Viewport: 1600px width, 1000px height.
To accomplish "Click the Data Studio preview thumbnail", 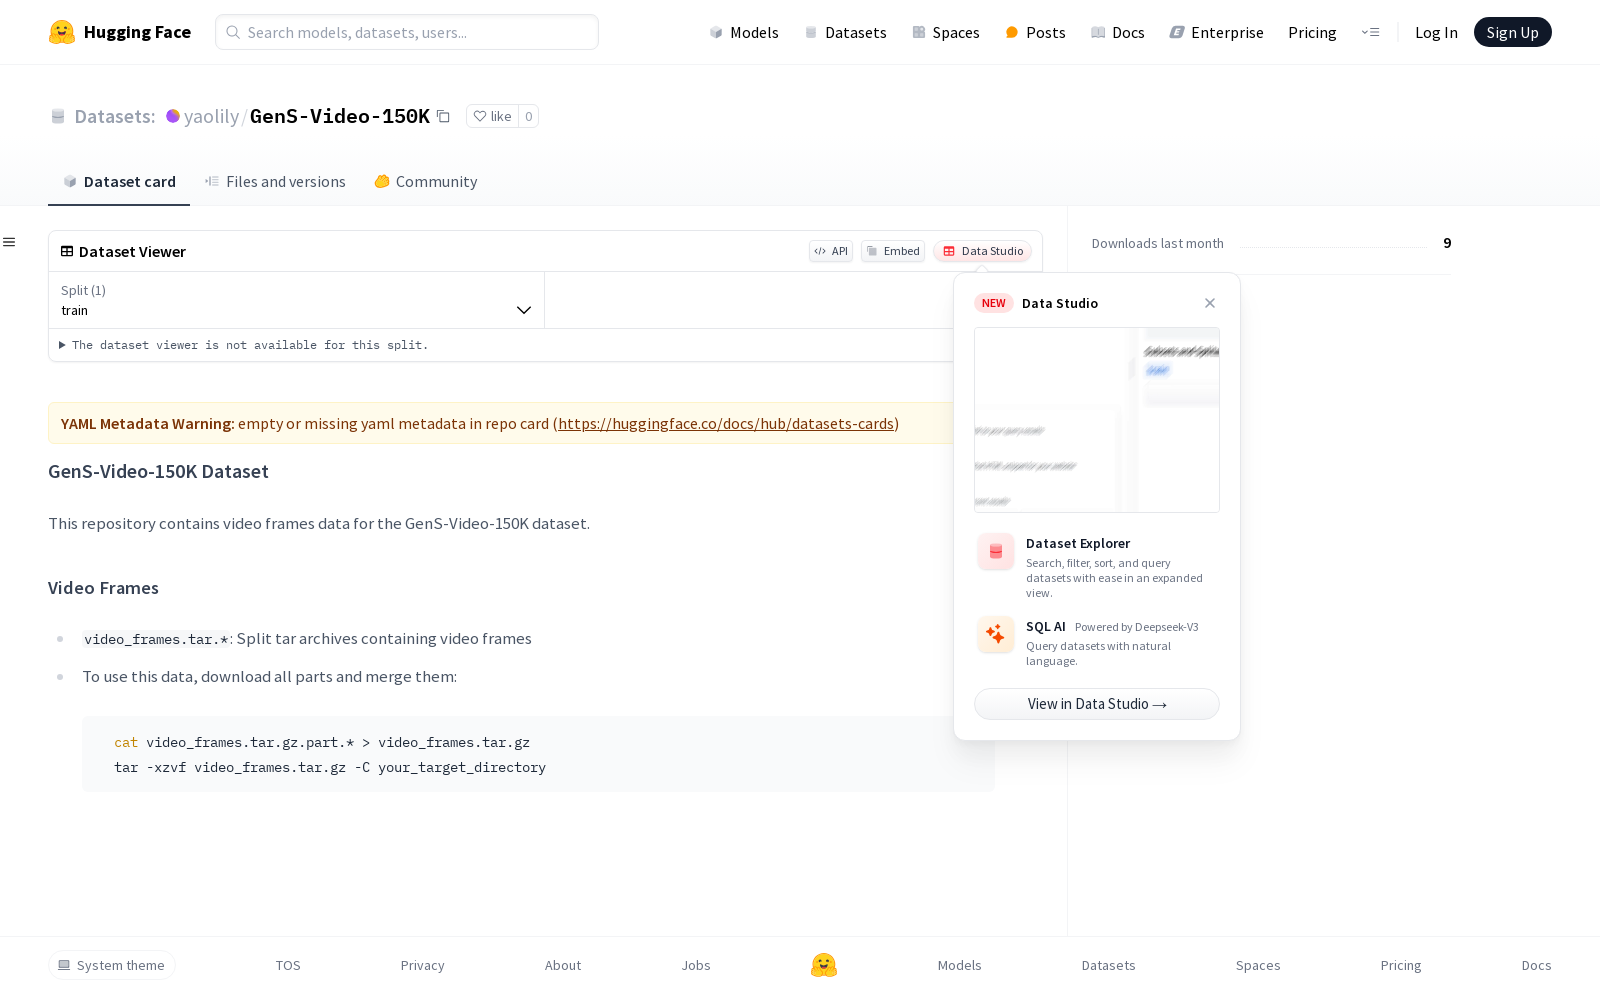I will point(1096,420).
